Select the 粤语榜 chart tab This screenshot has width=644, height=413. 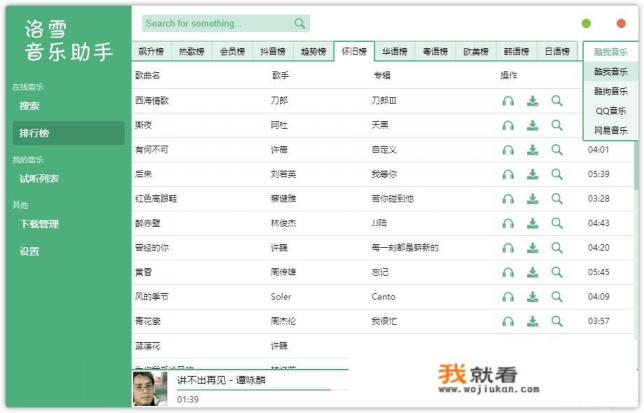coord(435,51)
